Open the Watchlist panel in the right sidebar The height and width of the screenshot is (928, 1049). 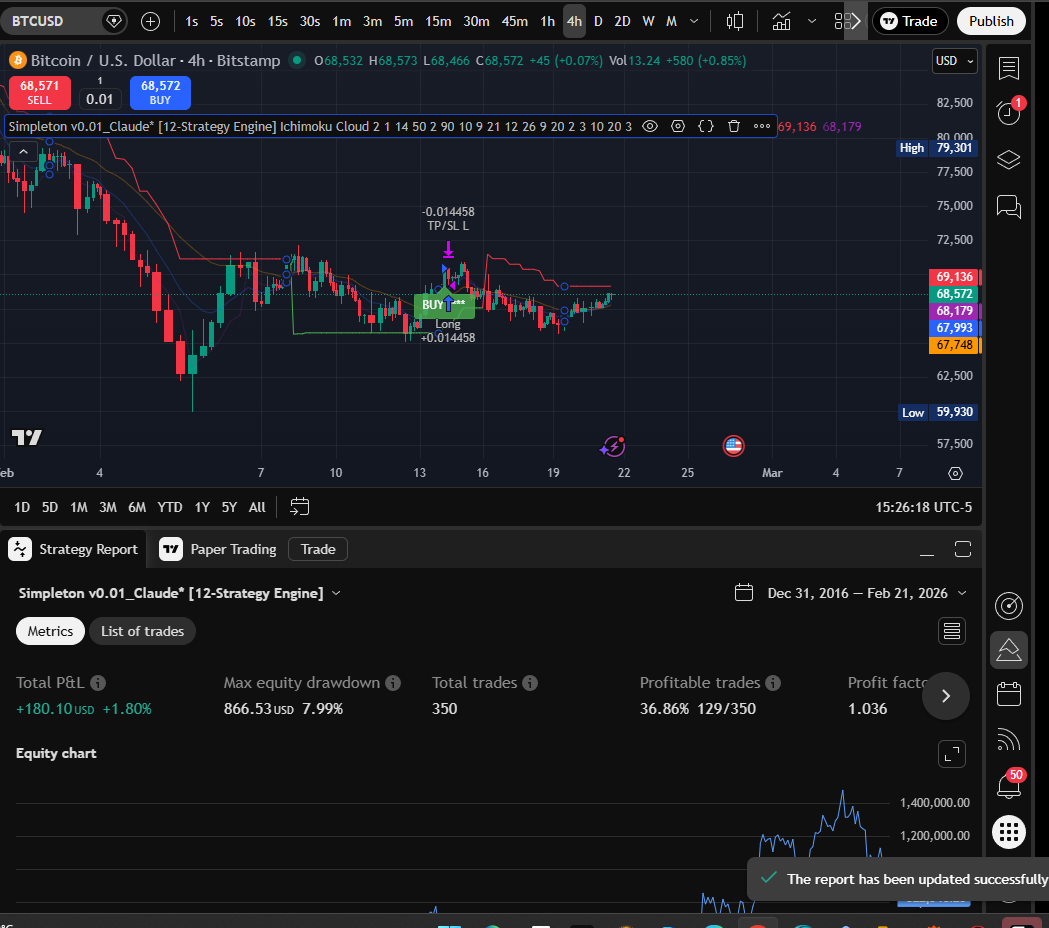(x=1008, y=68)
